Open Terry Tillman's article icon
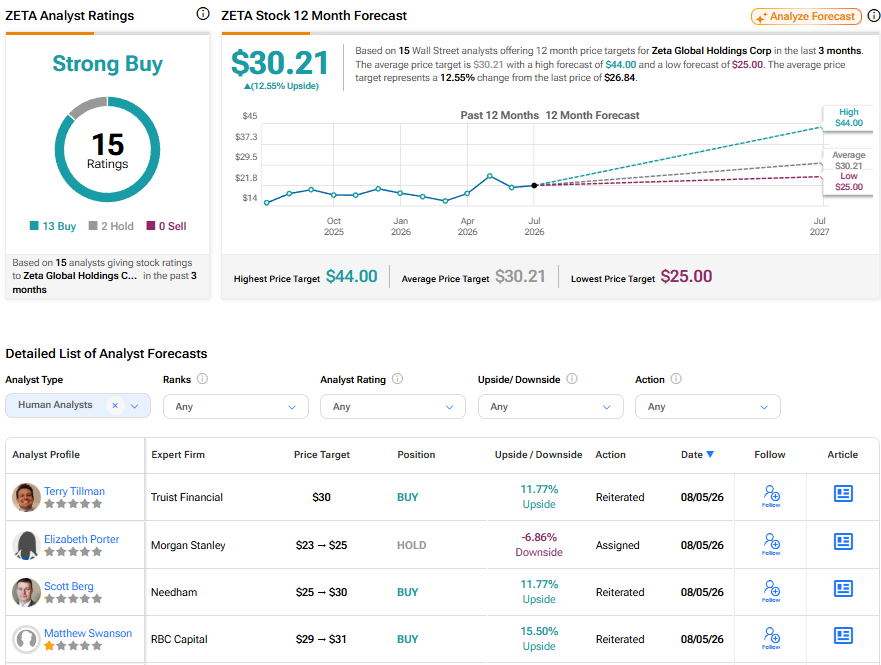This screenshot has height=665, width=881. [843, 494]
